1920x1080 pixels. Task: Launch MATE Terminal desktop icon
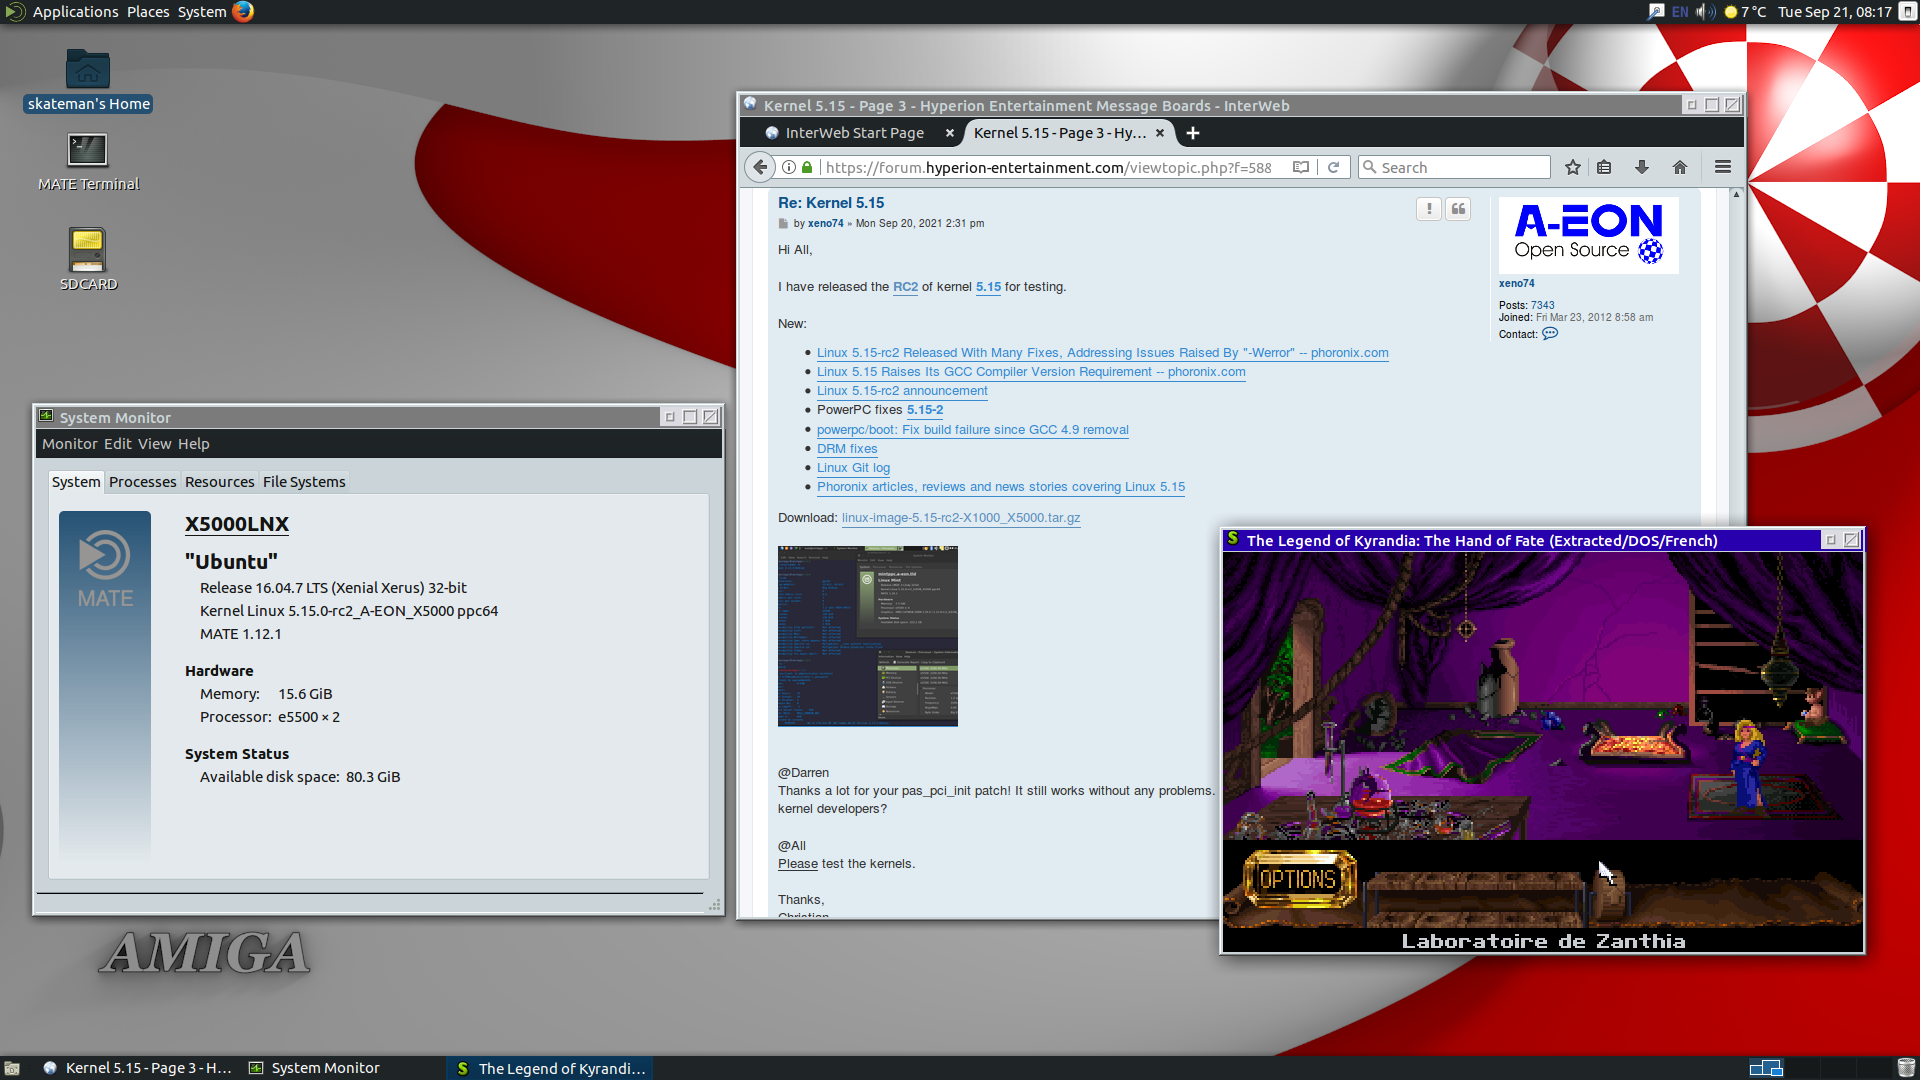[x=88, y=162]
